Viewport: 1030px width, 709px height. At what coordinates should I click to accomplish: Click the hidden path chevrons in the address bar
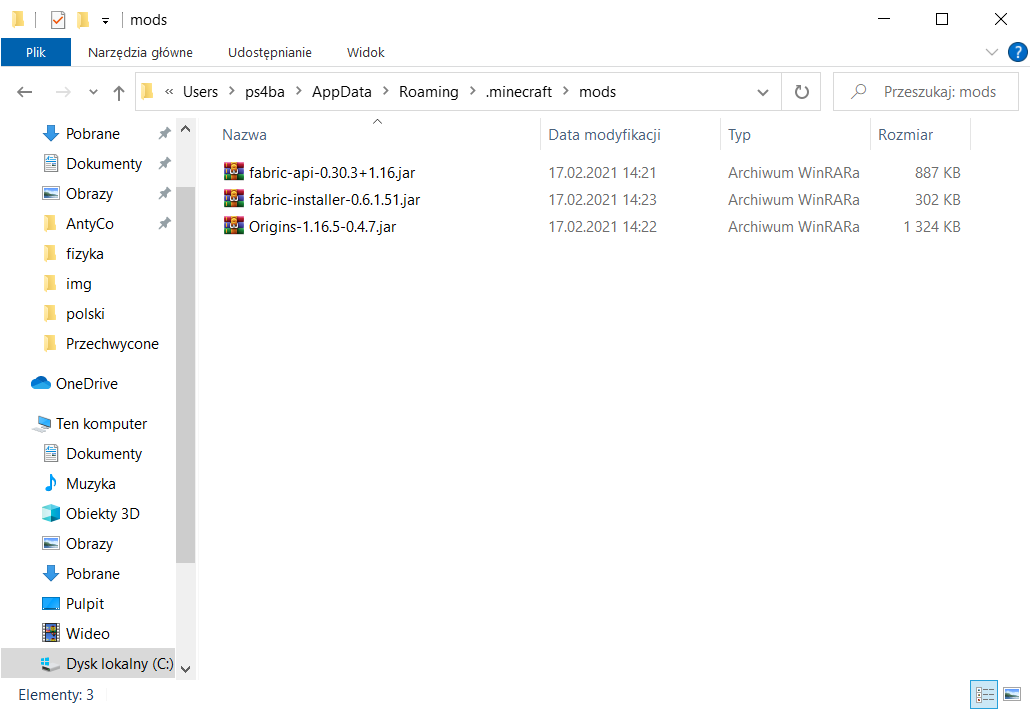tap(169, 92)
